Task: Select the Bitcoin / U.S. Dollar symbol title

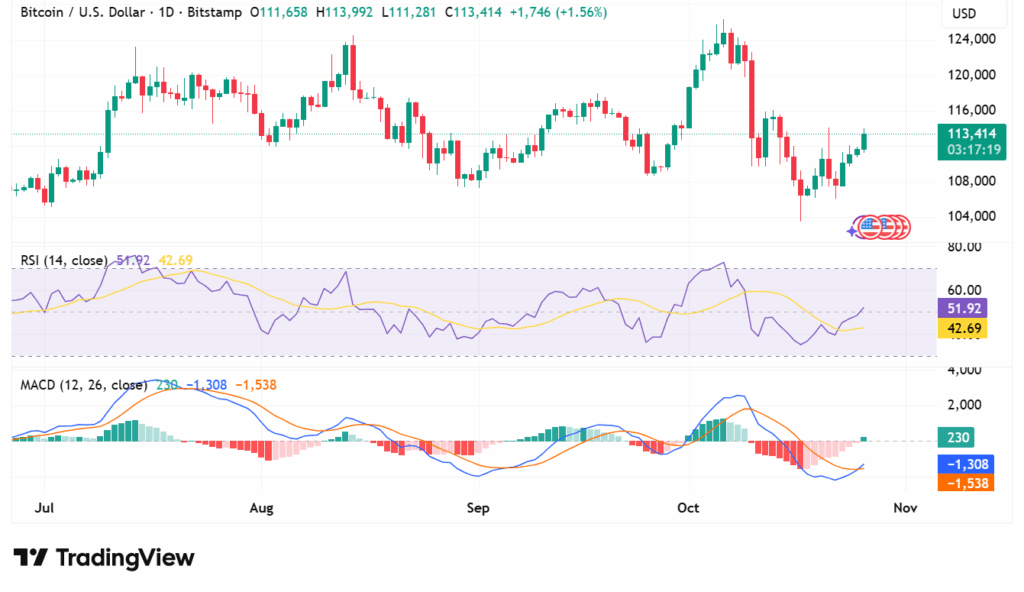Action: [x=83, y=12]
